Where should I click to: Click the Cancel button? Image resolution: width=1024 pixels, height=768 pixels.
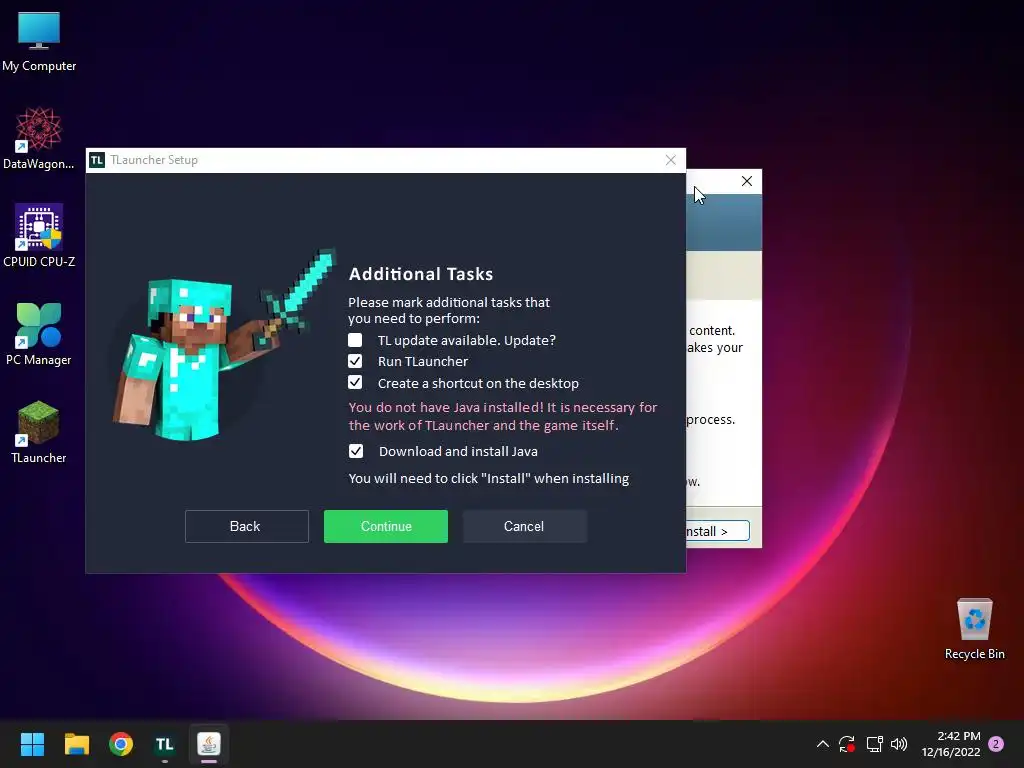pos(524,526)
